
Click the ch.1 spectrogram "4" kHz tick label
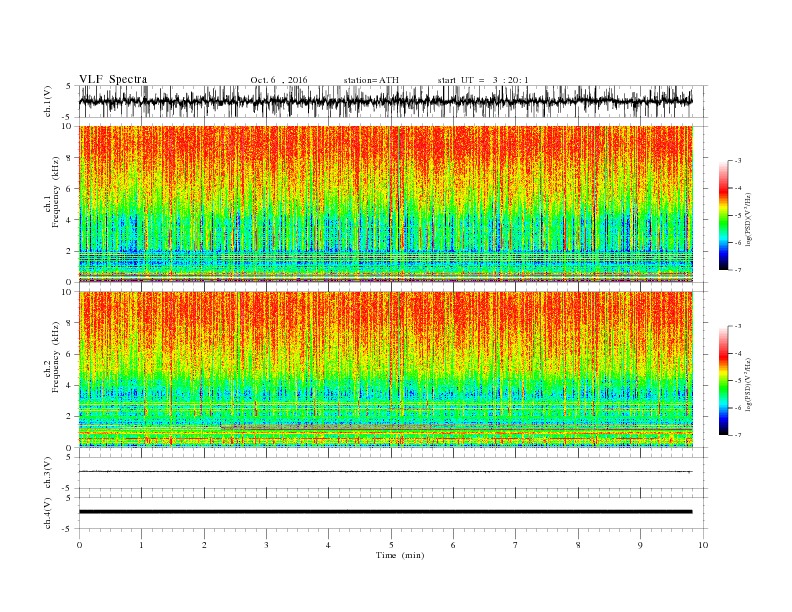click(x=70, y=220)
